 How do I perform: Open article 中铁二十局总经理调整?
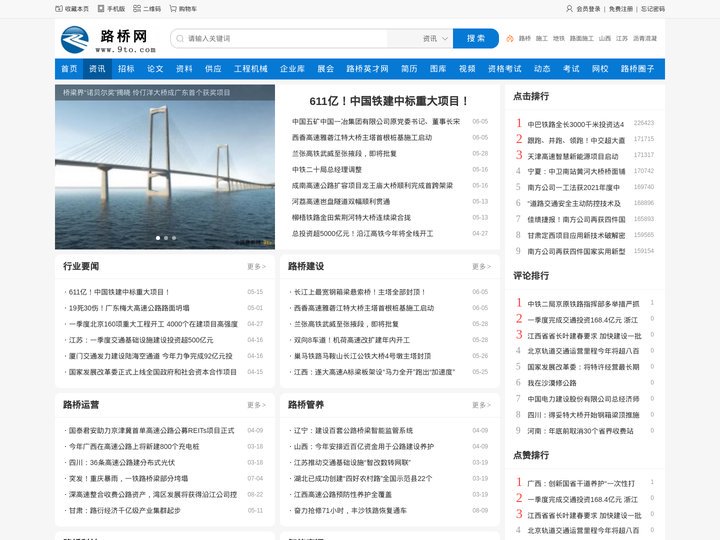[x=327, y=169]
